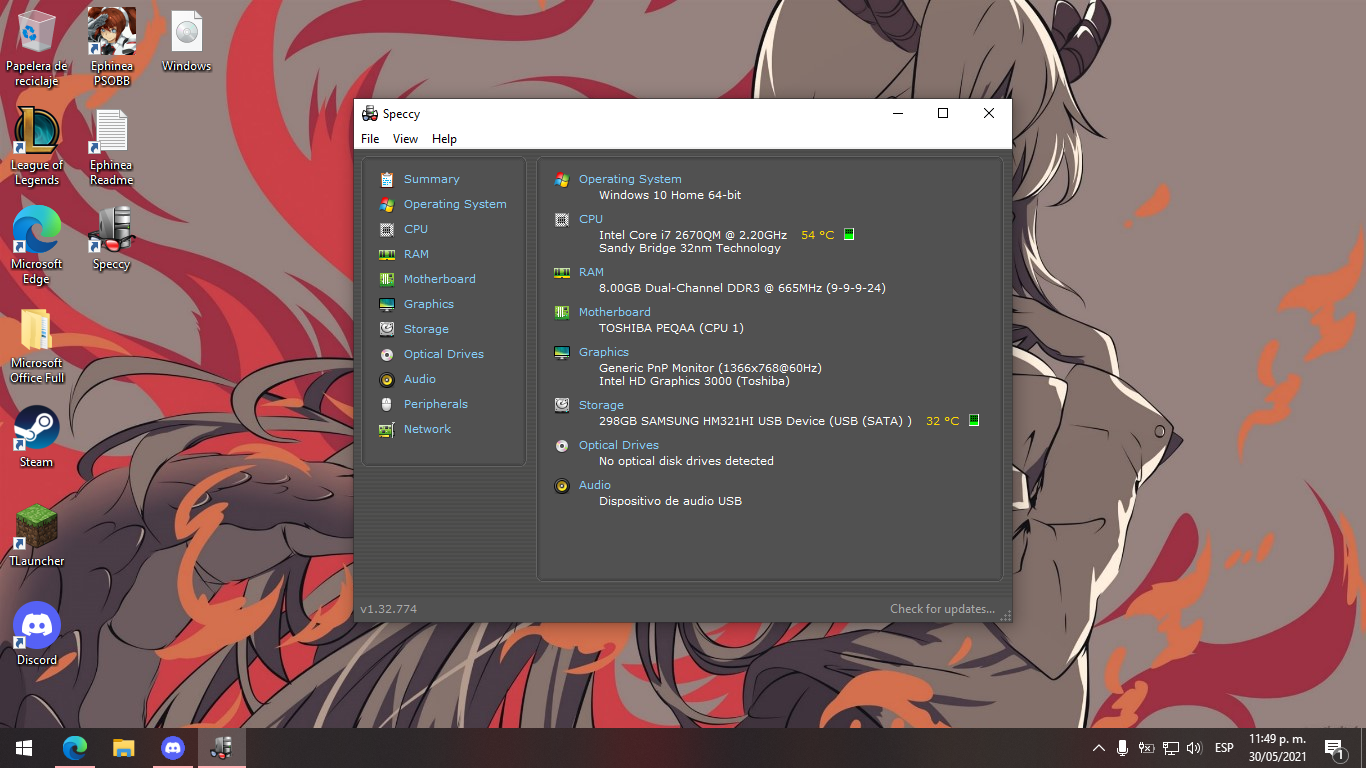Select the TLauncher desktop shortcut

pos(36,536)
